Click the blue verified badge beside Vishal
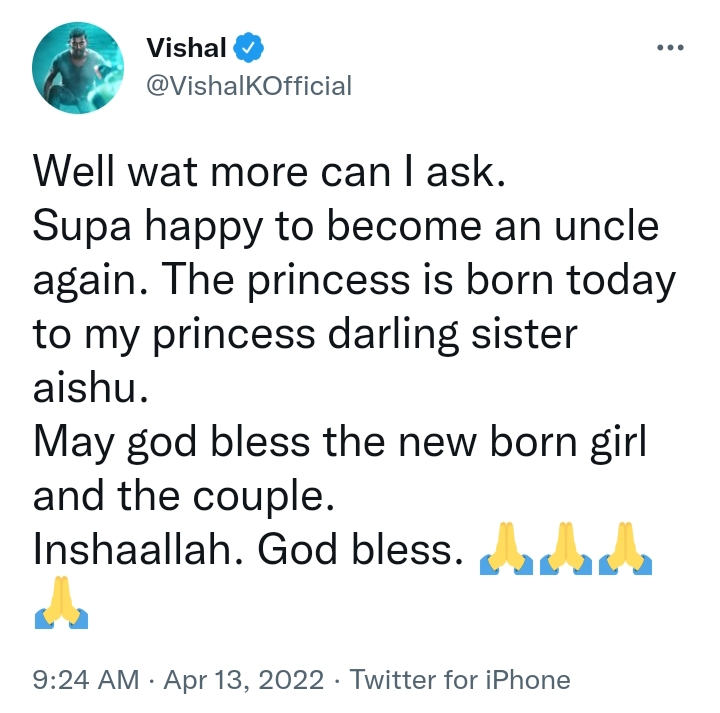The width and height of the screenshot is (720, 713). (248, 48)
